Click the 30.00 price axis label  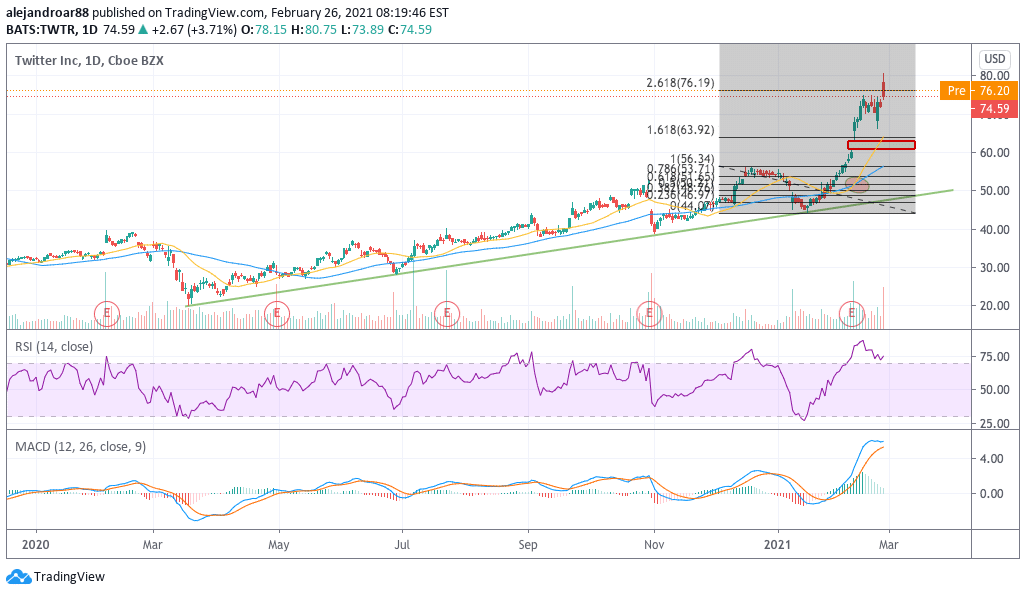(x=995, y=268)
